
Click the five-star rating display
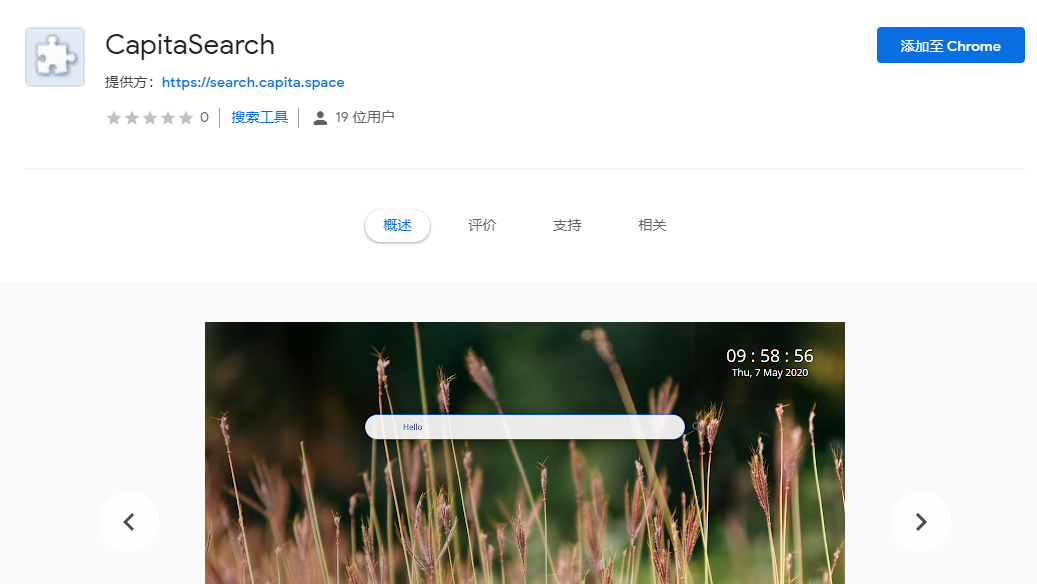149,118
